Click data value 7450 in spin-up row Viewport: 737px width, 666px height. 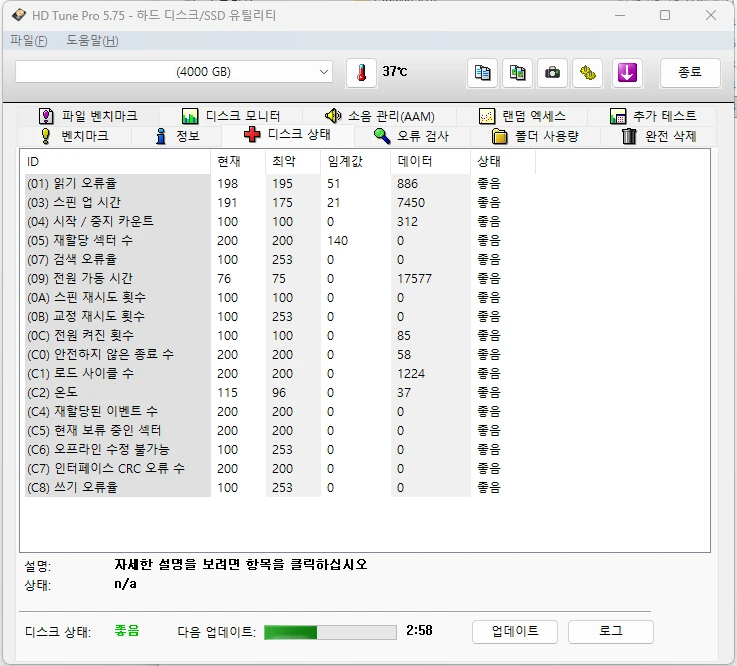pyautogui.click(x=411, y=203)
